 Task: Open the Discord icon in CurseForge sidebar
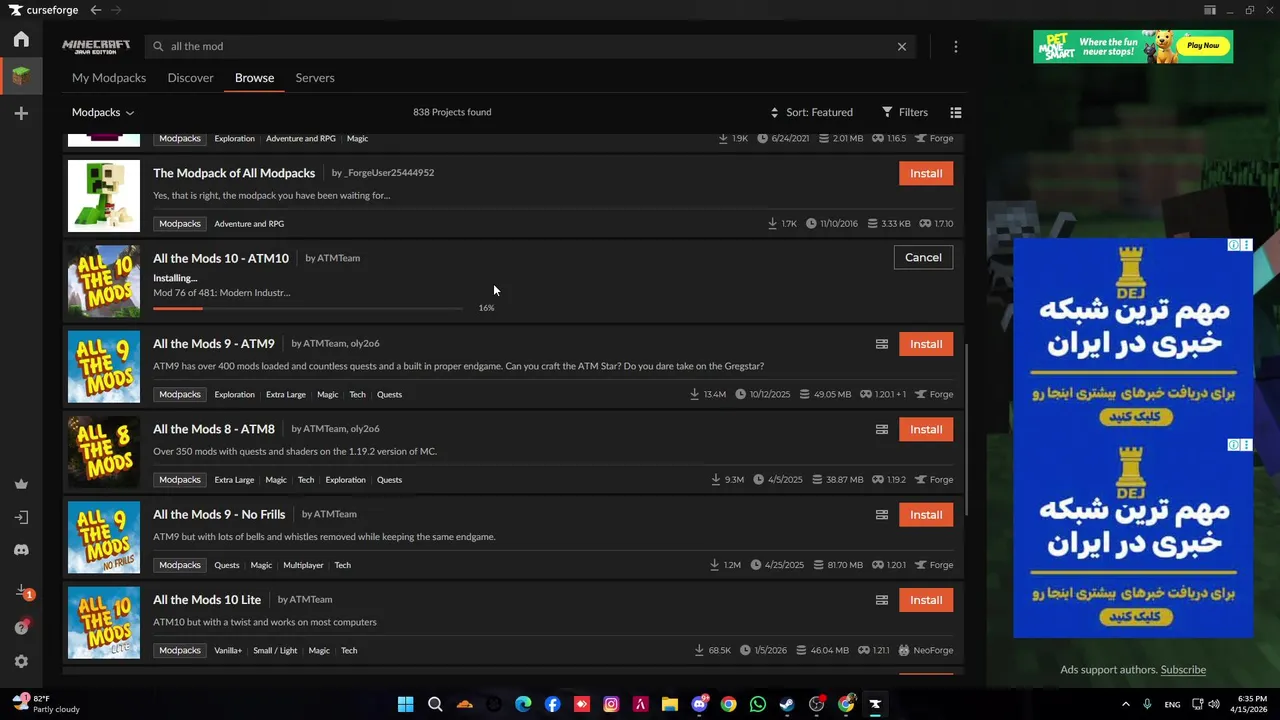(x=21, y=550)
